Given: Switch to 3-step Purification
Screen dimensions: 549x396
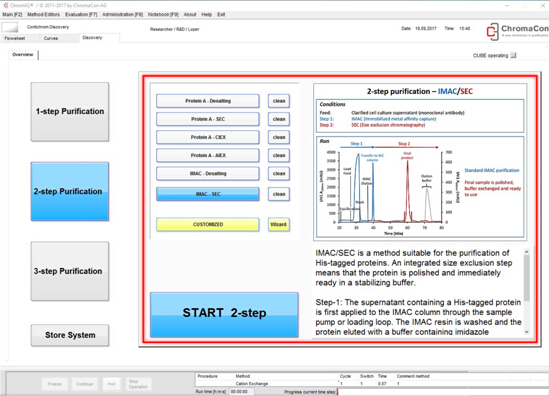Looking at the screenshot, I should coord(70,271).
